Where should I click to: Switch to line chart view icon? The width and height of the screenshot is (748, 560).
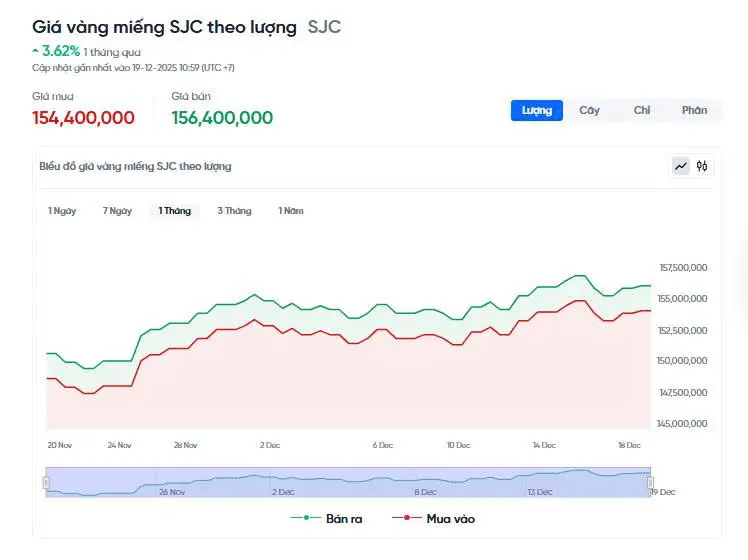point(681,166)
